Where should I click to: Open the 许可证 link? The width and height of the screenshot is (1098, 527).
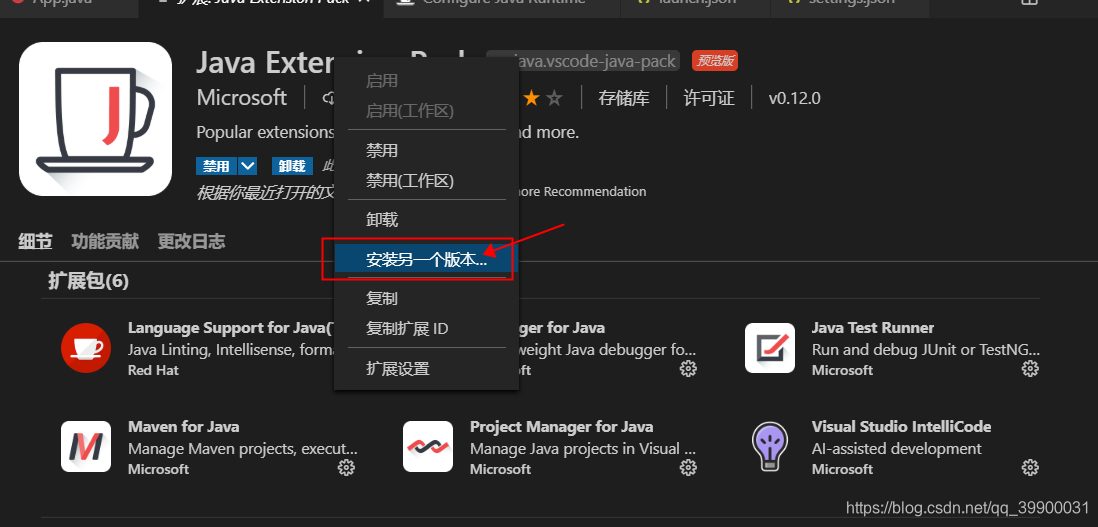coord(709,98)
